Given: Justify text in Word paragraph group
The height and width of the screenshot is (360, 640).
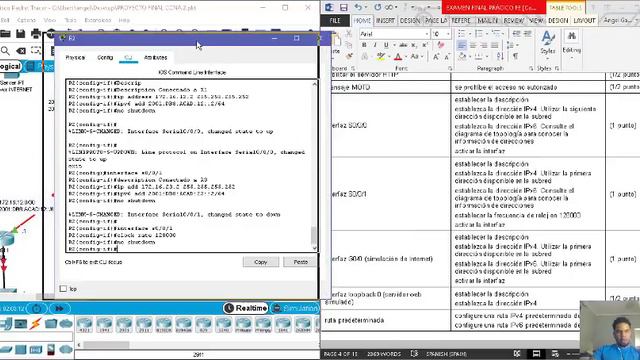Looking at the screenshot, I should tap(495, 45).
